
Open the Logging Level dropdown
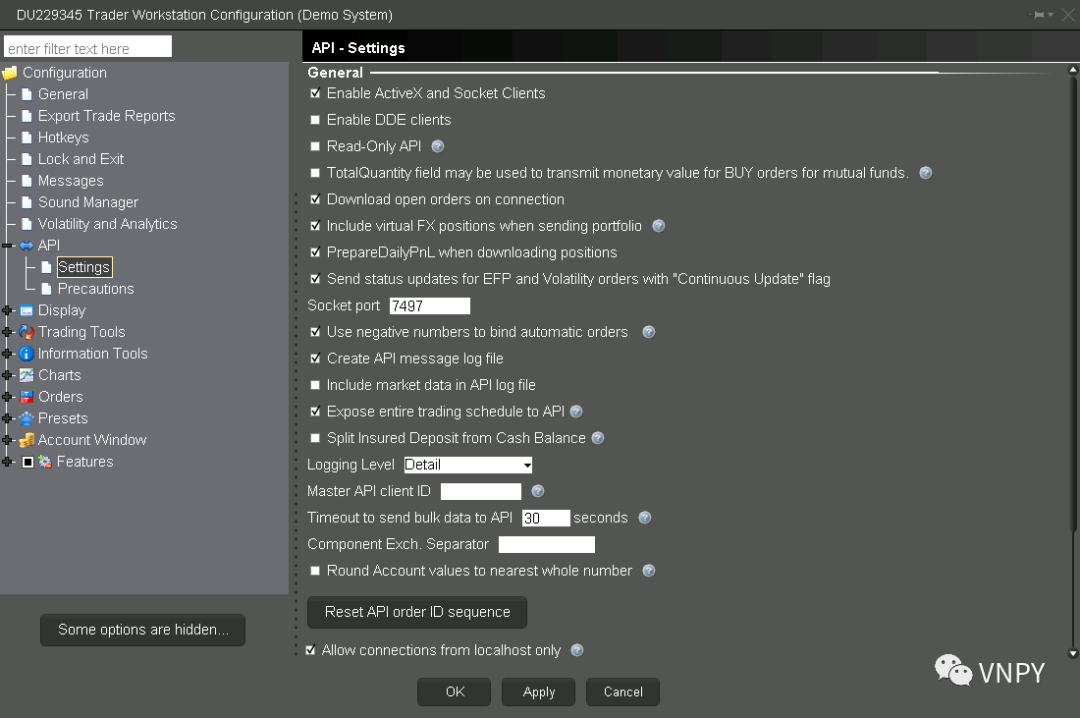468,465
